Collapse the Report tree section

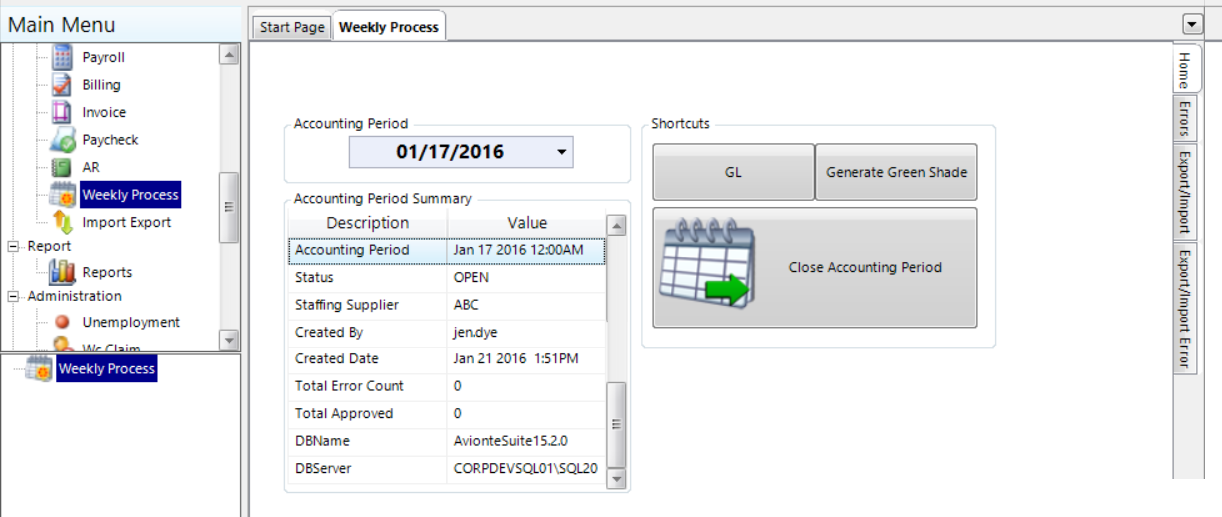pos(14,246)
